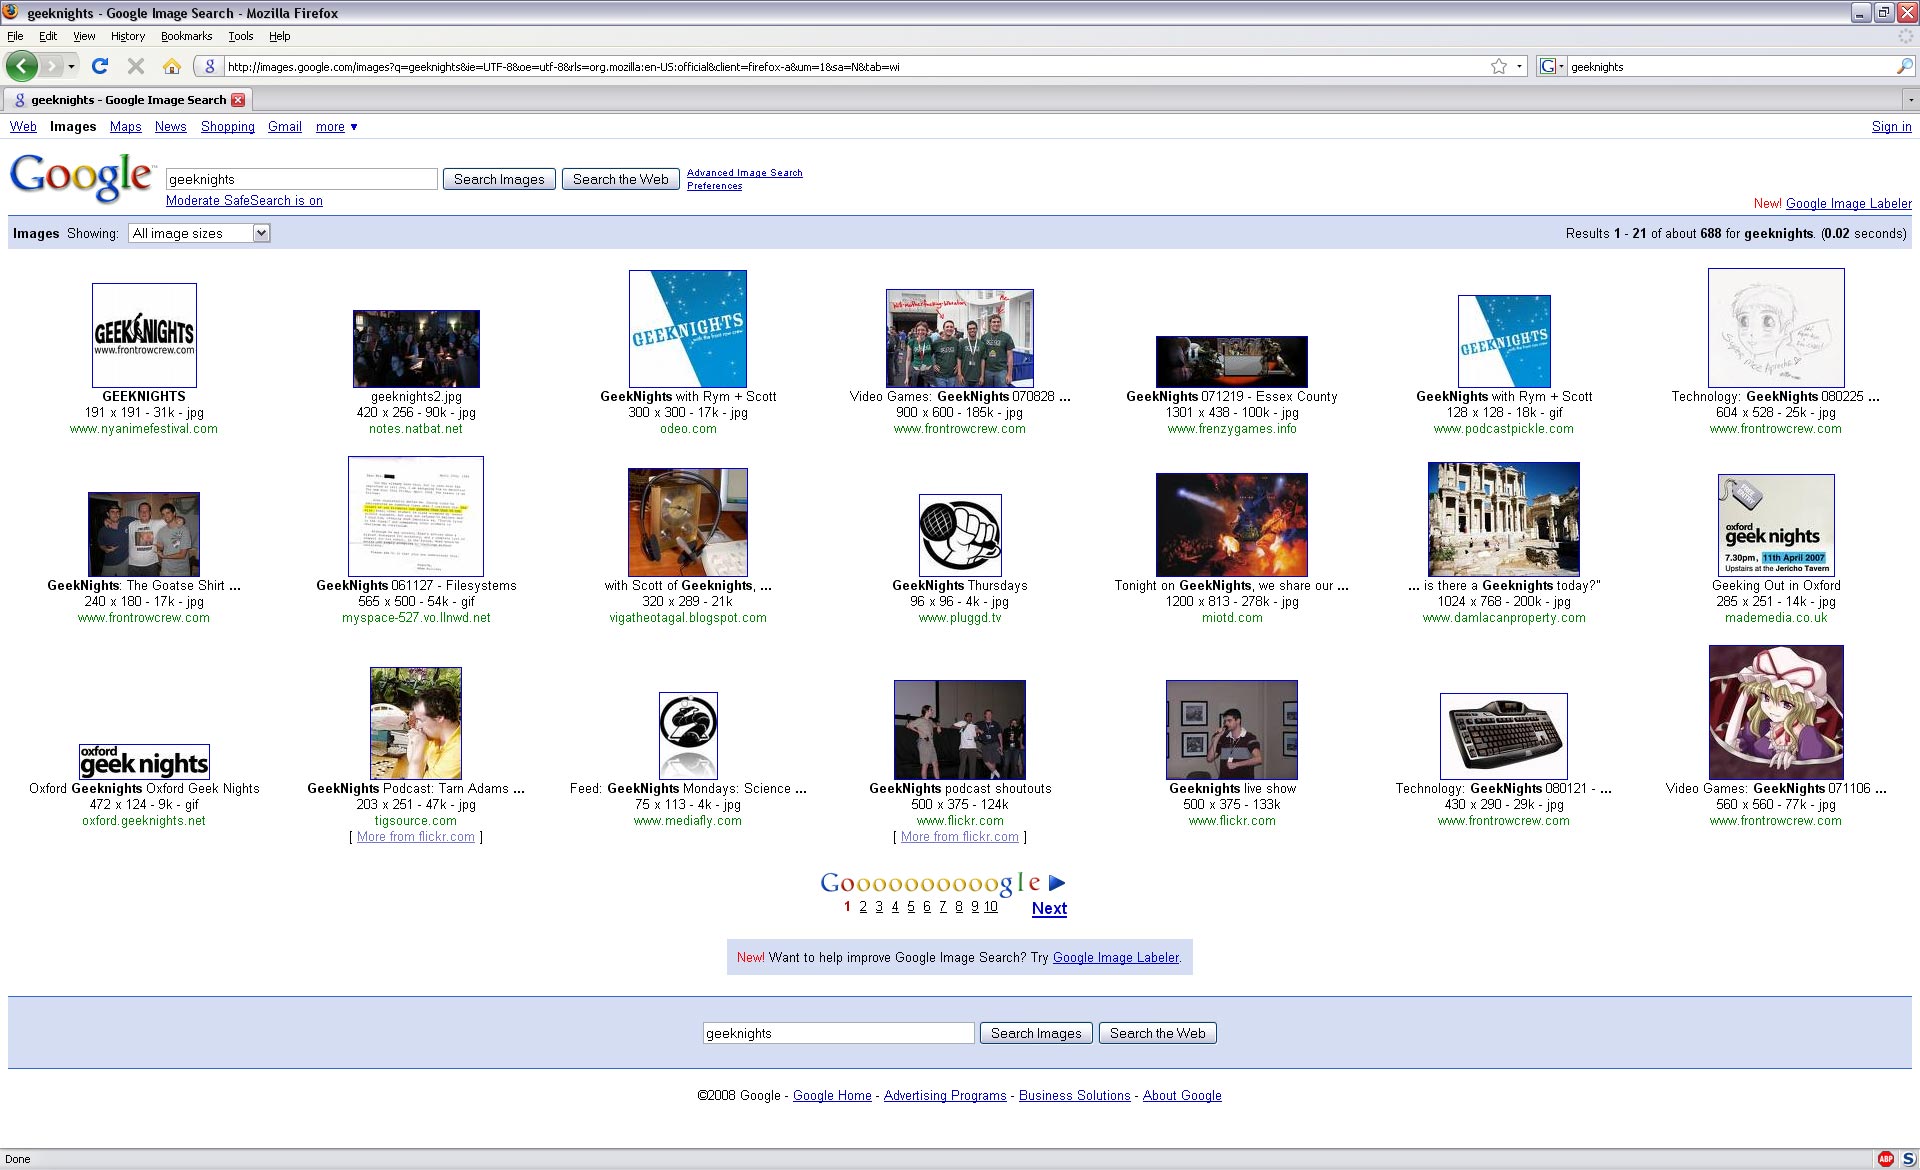Image resolution: width=1920 pixels, height=1170 pixels.
Task: Open the history dropdown beside the Forward button
Action: pyautogui.click(x=71, y=66)
